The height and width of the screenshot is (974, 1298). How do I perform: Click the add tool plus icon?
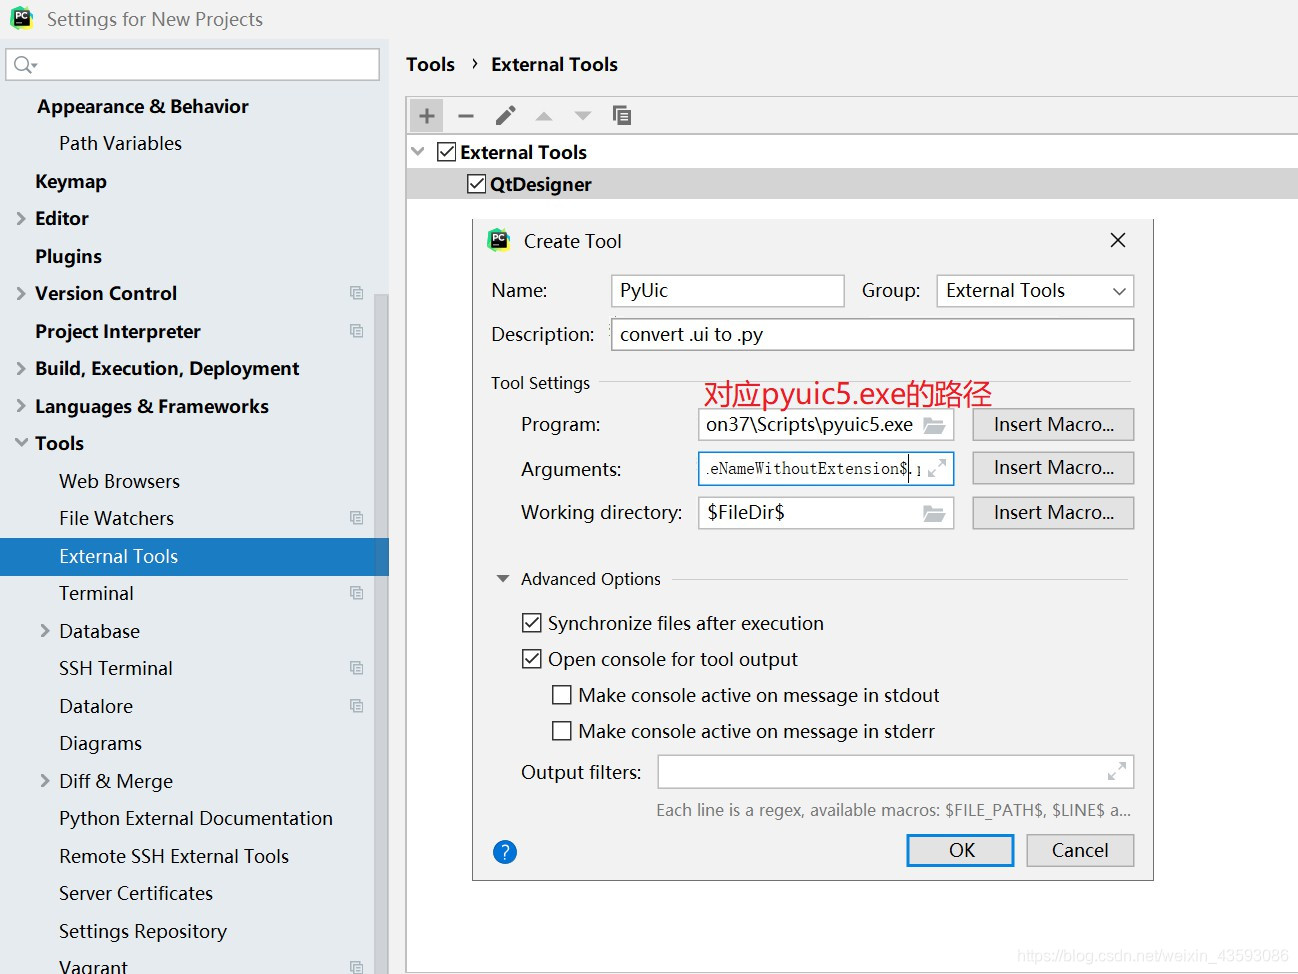pyautogui.click(x=426, y=114)
